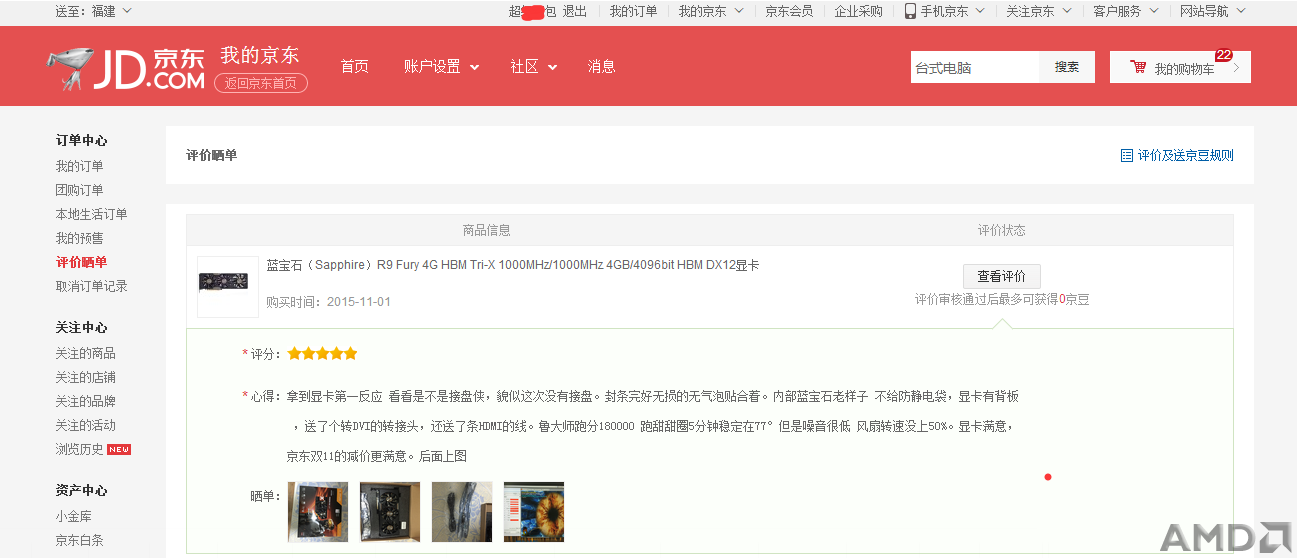The image size is (1297, 558).
Task: Open the 社区 dropdown menu
Action: coord(534,66)
